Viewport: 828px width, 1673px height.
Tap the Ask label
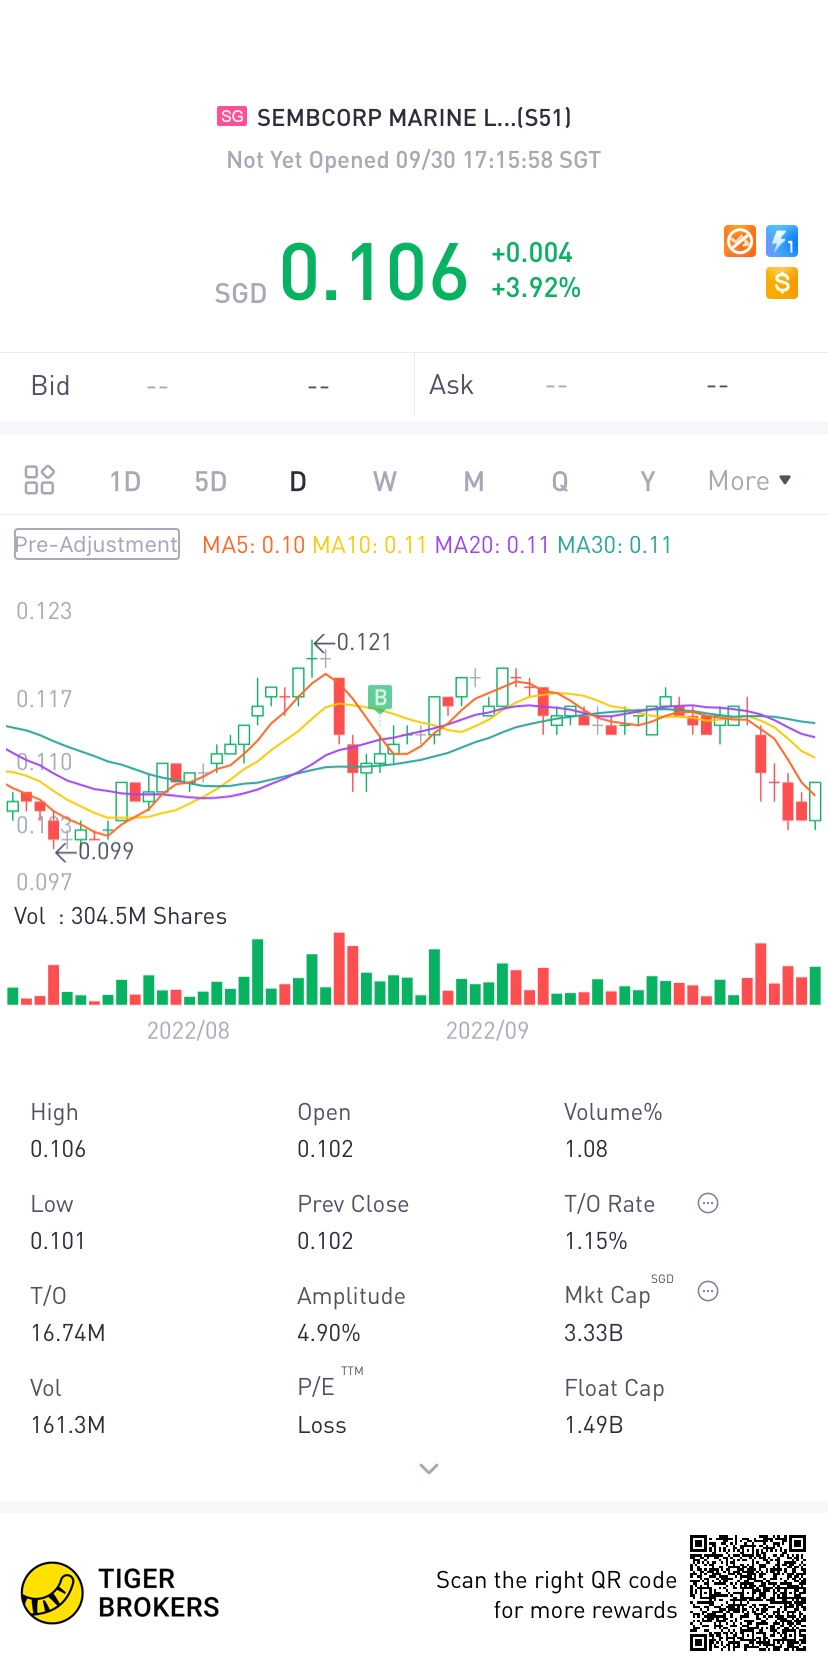coord(451,385)
